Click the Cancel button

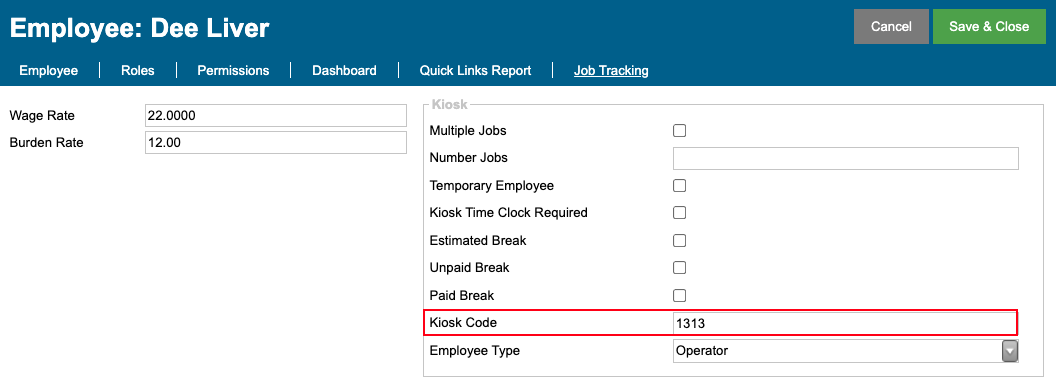(891, 27)
